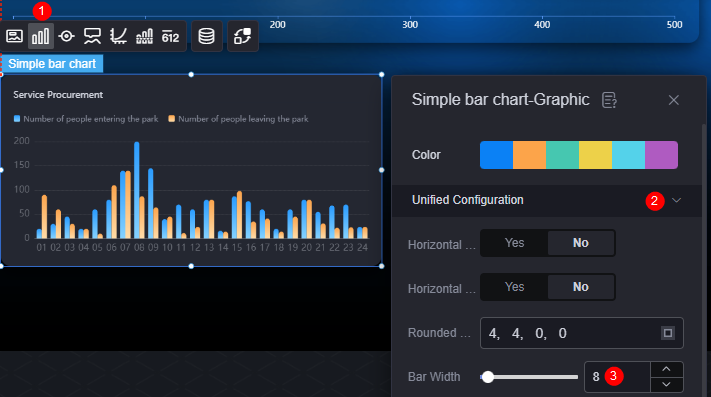The image size is (711, 397).
Task: Open the bar chart widget category
Action: tap(41, 36)
